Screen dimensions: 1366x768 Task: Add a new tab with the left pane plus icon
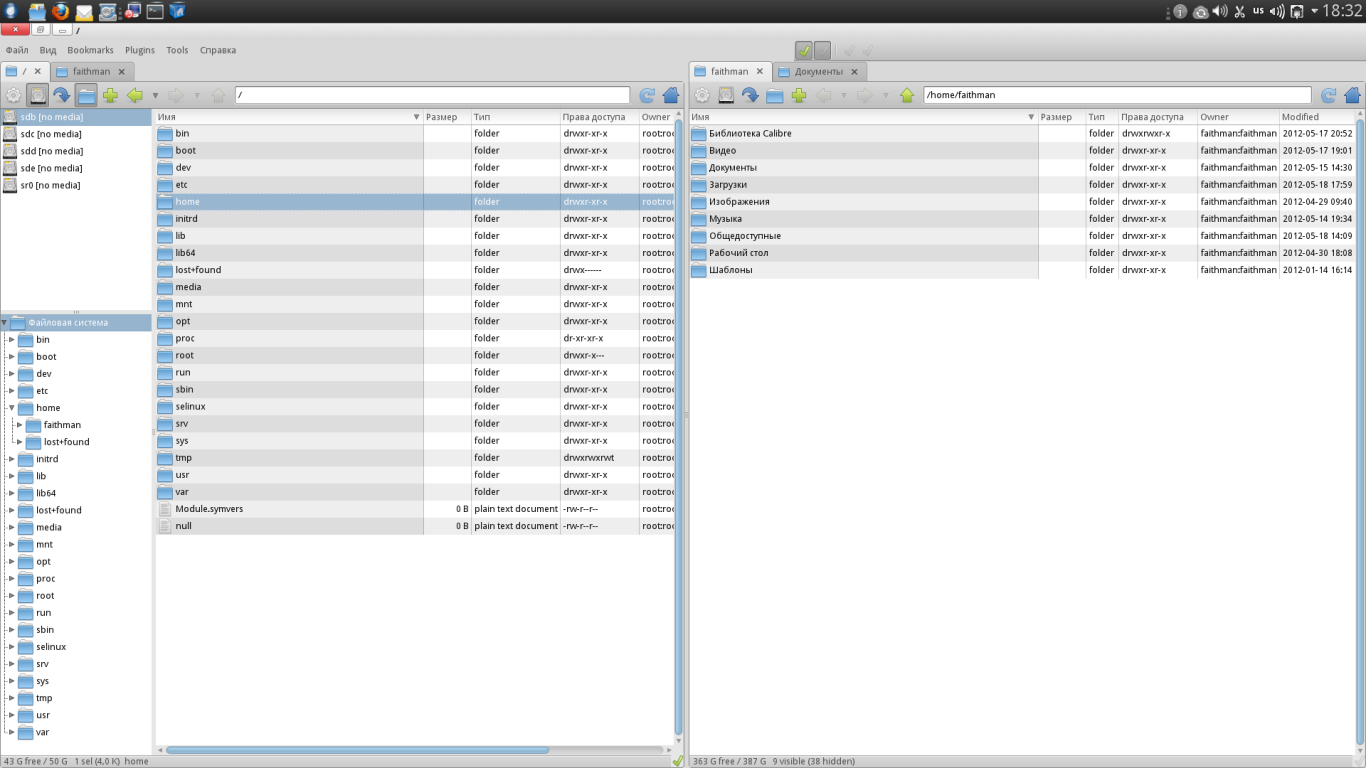110,95
